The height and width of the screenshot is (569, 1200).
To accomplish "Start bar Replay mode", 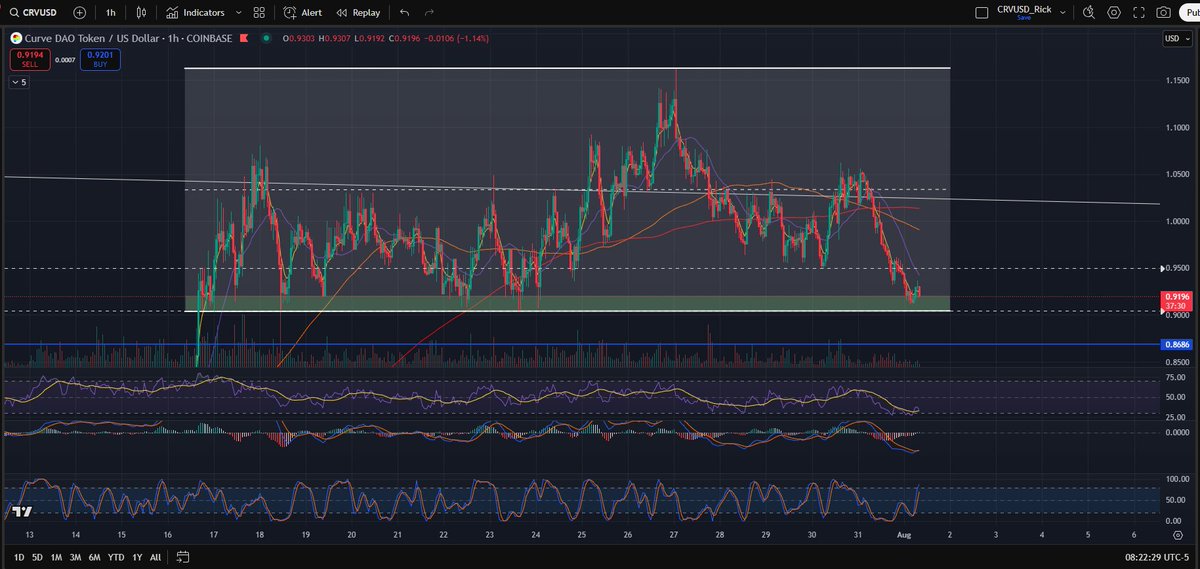I will tap(358, 12).
